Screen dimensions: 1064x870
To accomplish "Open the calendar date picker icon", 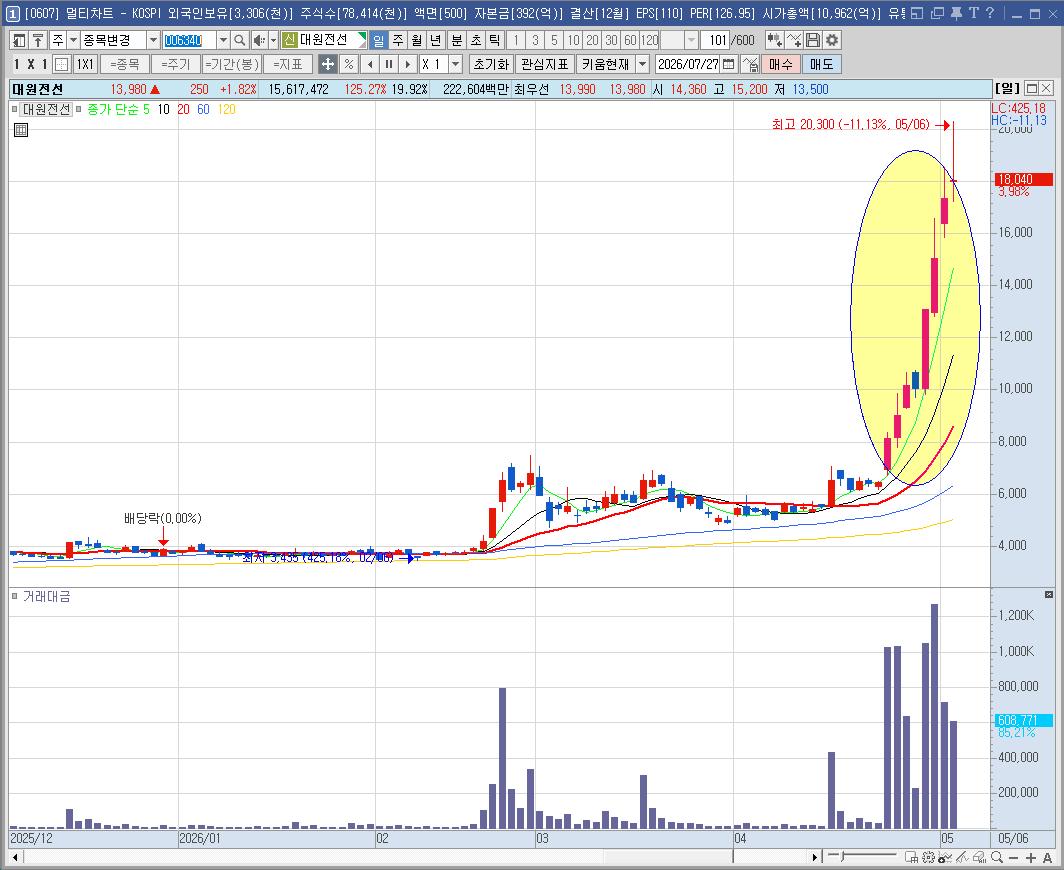I will tap(729, 64).
